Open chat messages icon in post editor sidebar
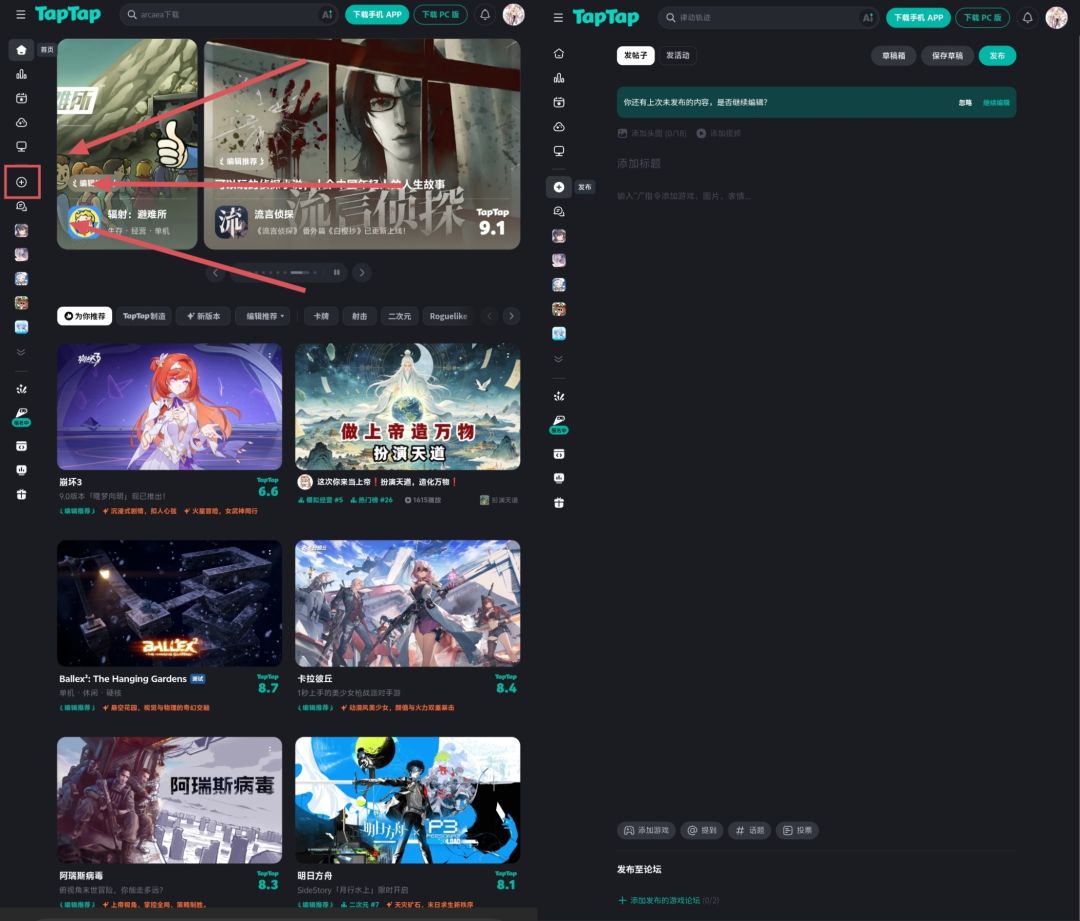 coord(559,211)
